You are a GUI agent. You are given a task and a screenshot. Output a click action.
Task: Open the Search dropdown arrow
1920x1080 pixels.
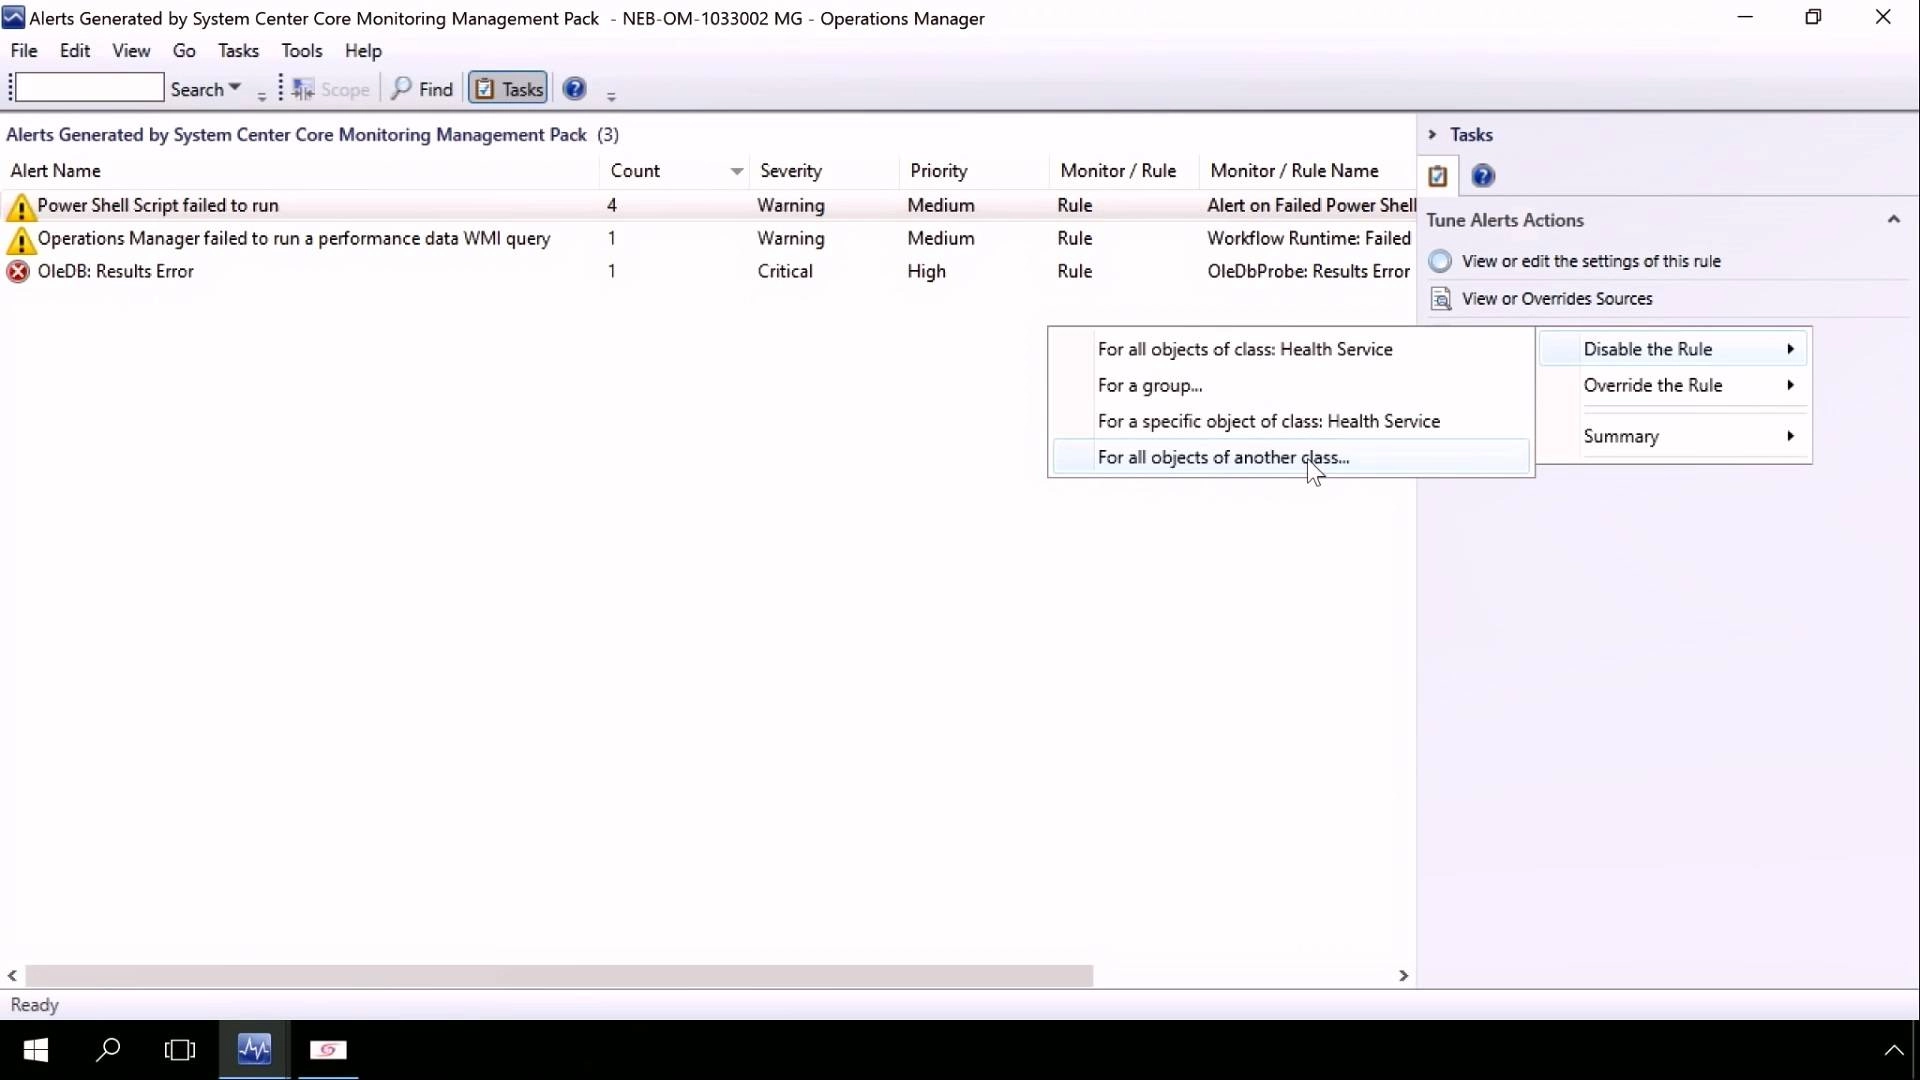(x=235, y=88)
